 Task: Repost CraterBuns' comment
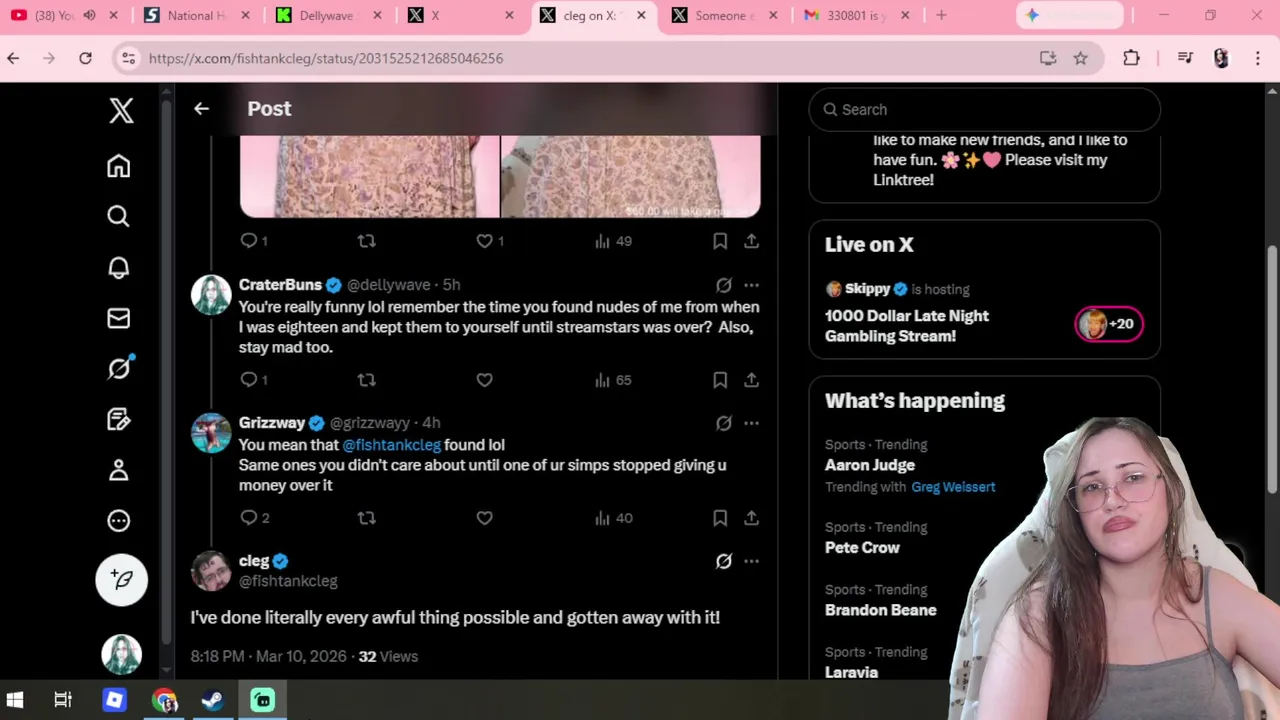366,380
